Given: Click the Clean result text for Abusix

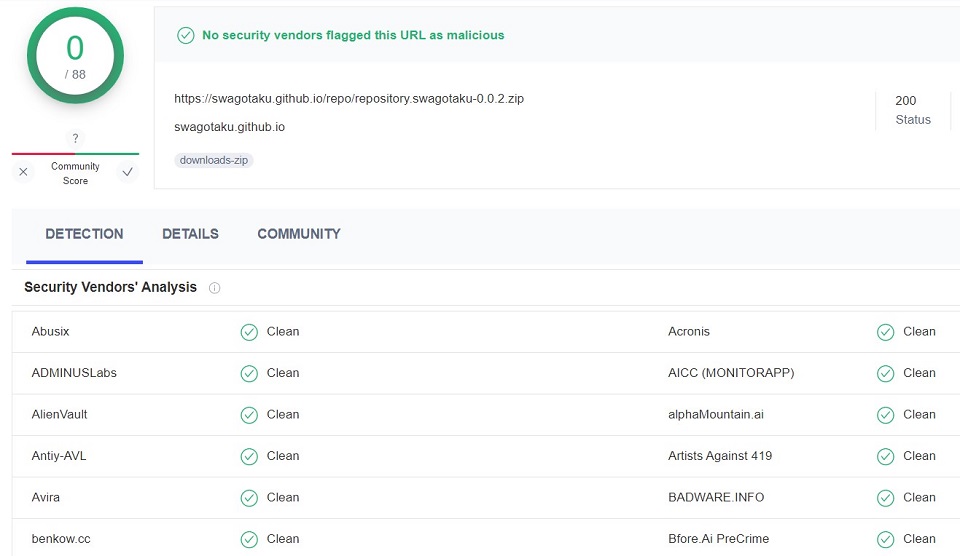Looking at the screenshot, I should coord(283,331).
